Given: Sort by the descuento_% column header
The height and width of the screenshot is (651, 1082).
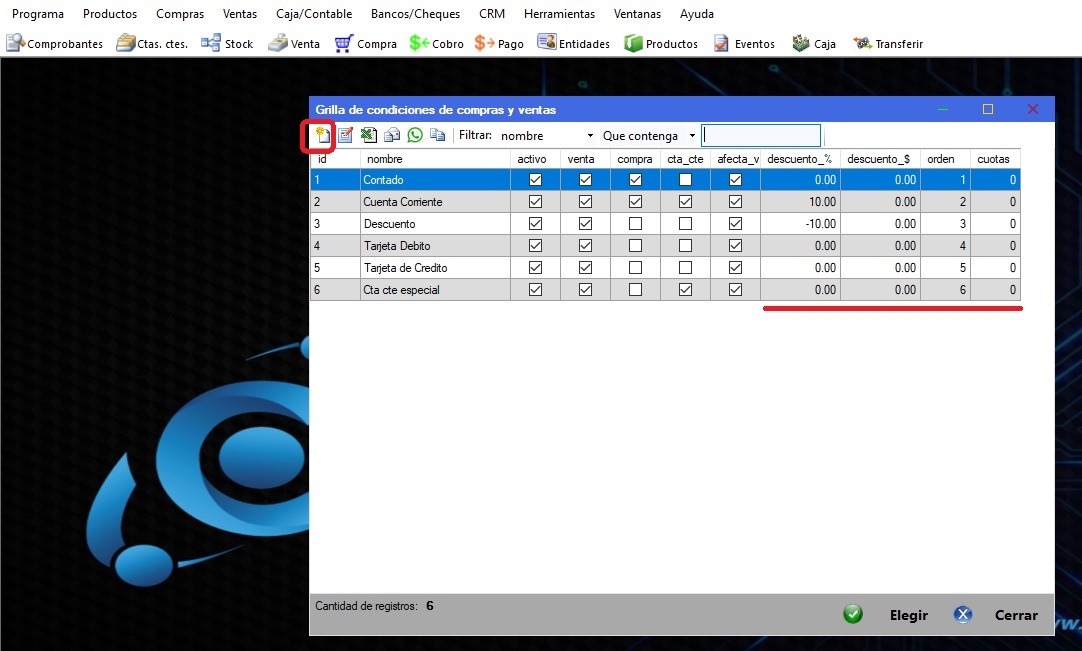Looking at the screenshot, I should [799, 159].
